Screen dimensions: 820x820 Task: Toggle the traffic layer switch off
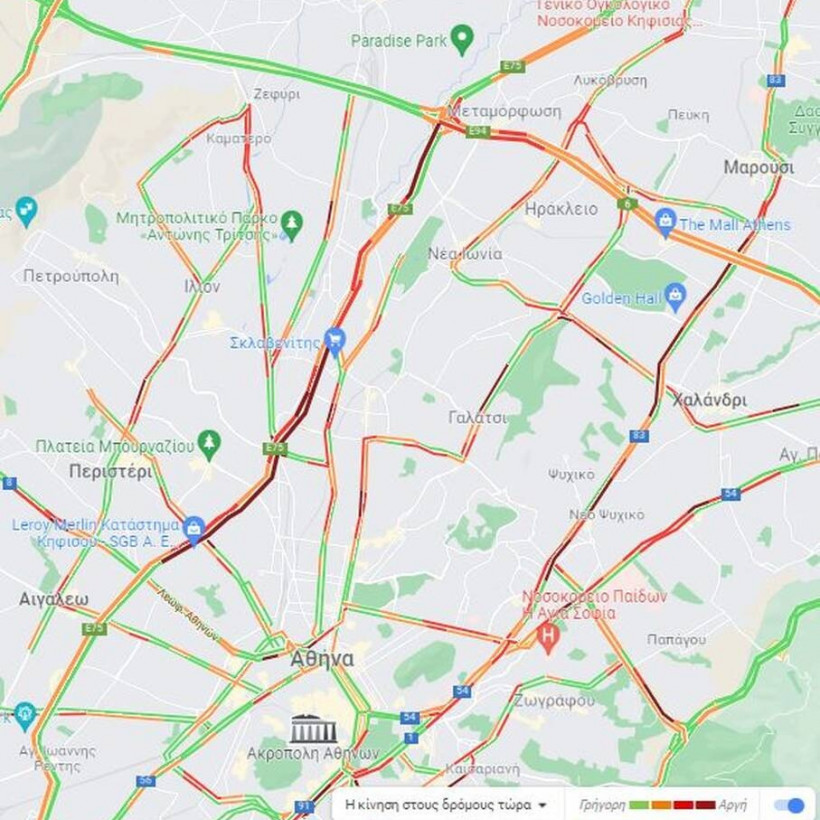pyautogui.click(x=790, y=804)
